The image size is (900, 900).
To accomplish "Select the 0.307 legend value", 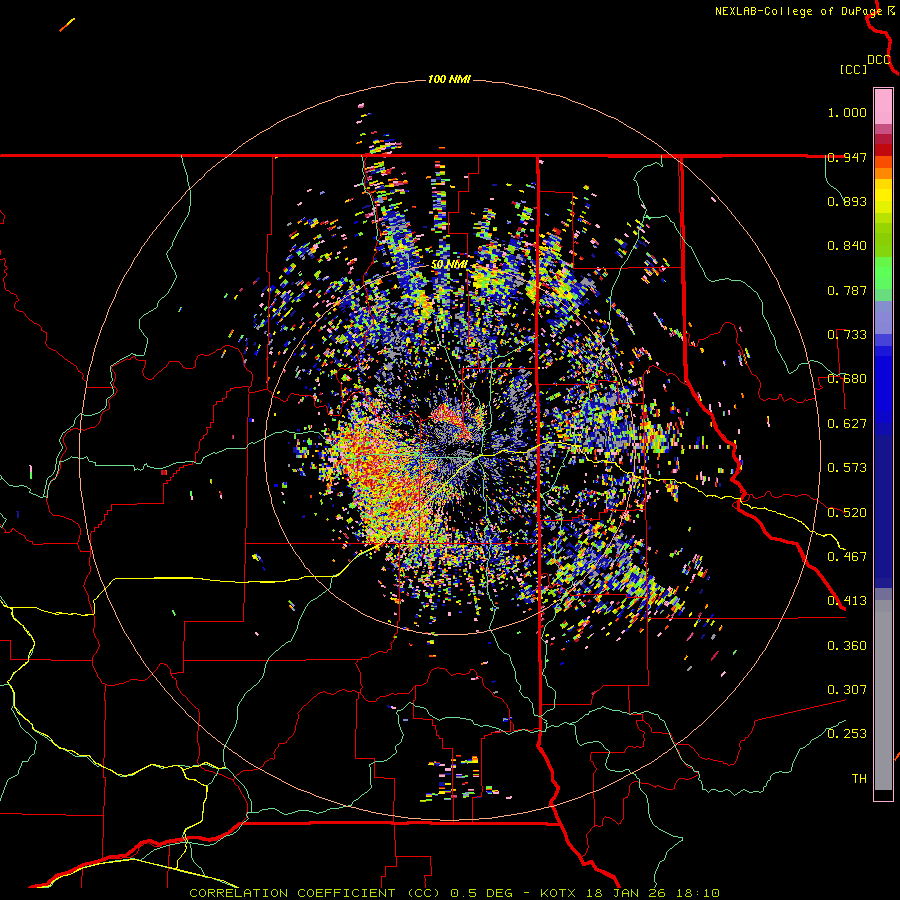I will pos(847,690).
